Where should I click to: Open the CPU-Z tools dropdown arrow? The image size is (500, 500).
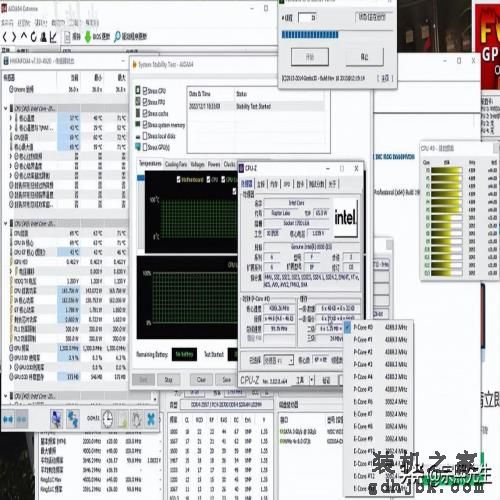coord(312,380)
